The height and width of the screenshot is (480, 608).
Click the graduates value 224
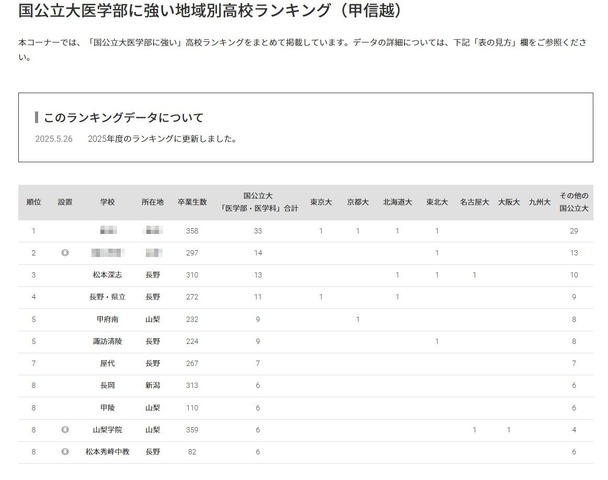(x=192, y=342)
